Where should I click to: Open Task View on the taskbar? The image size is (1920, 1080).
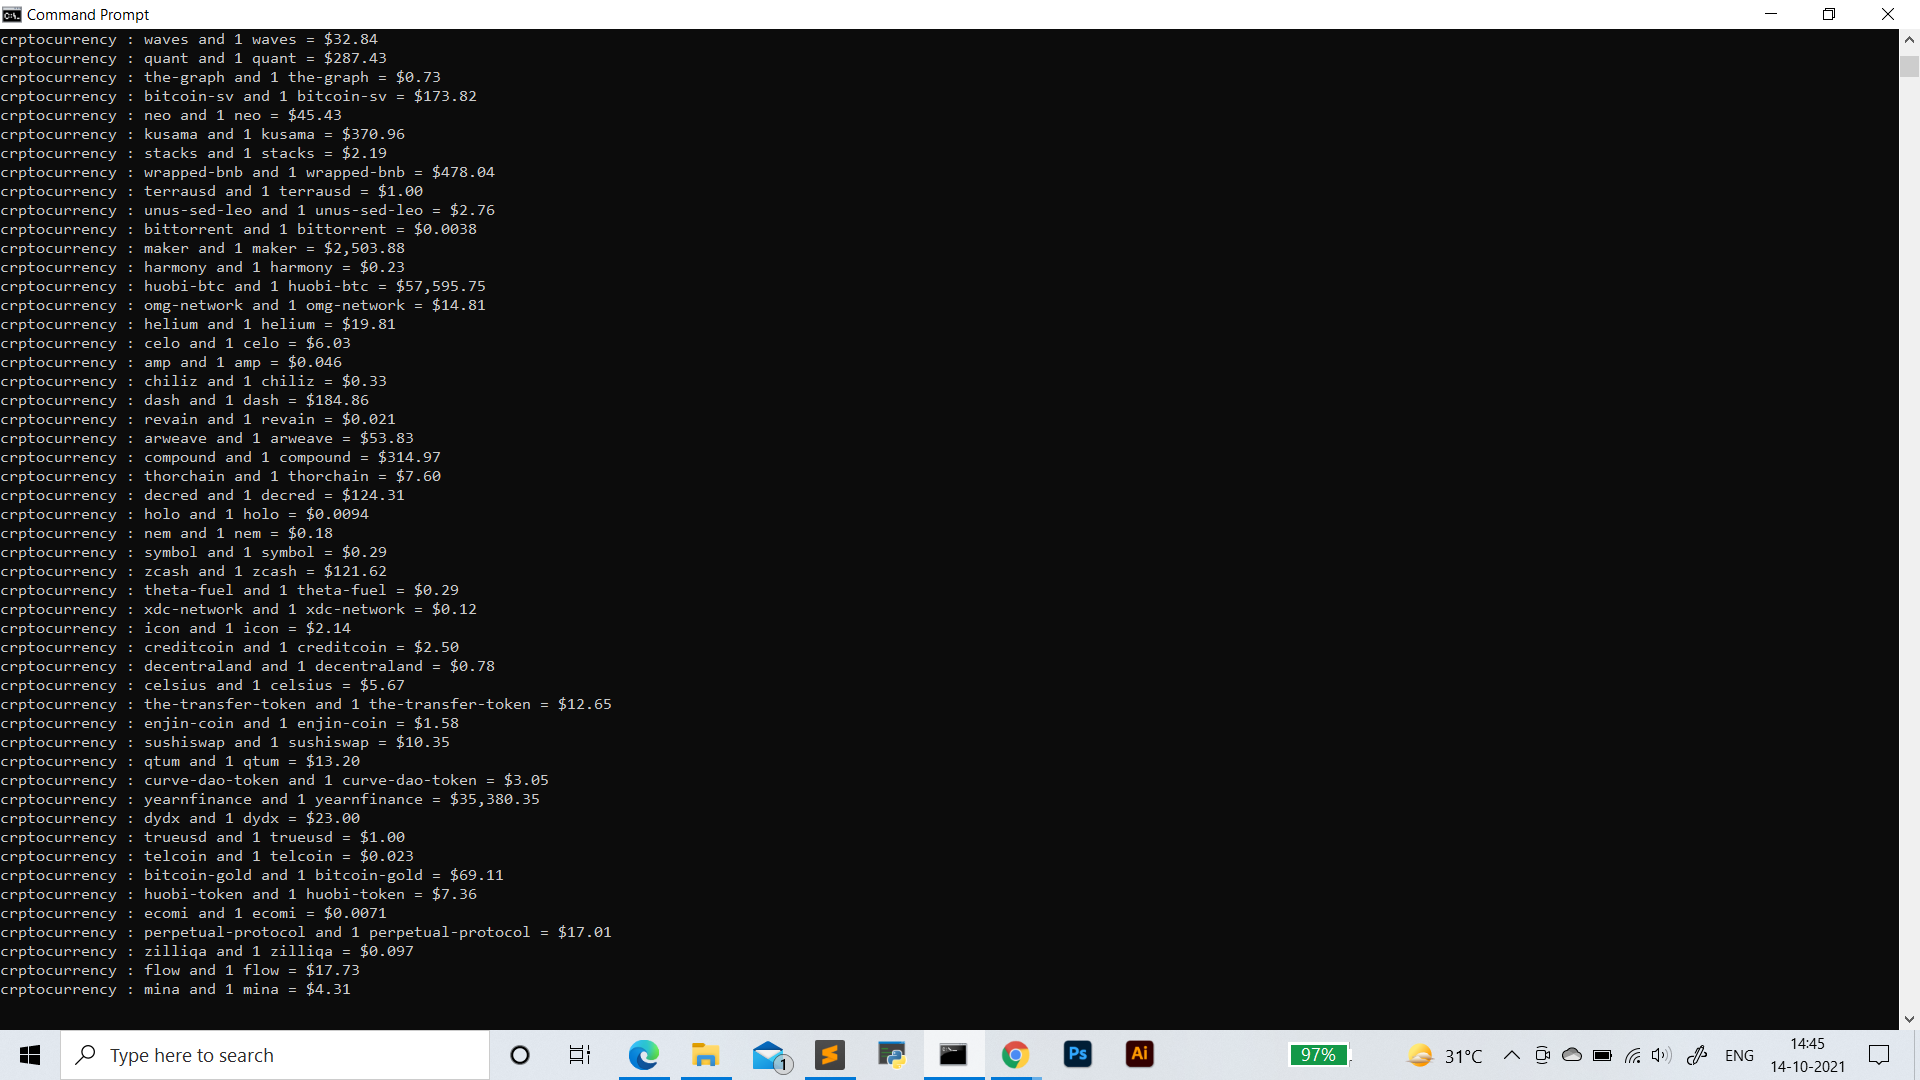(x=580, y=1055)
